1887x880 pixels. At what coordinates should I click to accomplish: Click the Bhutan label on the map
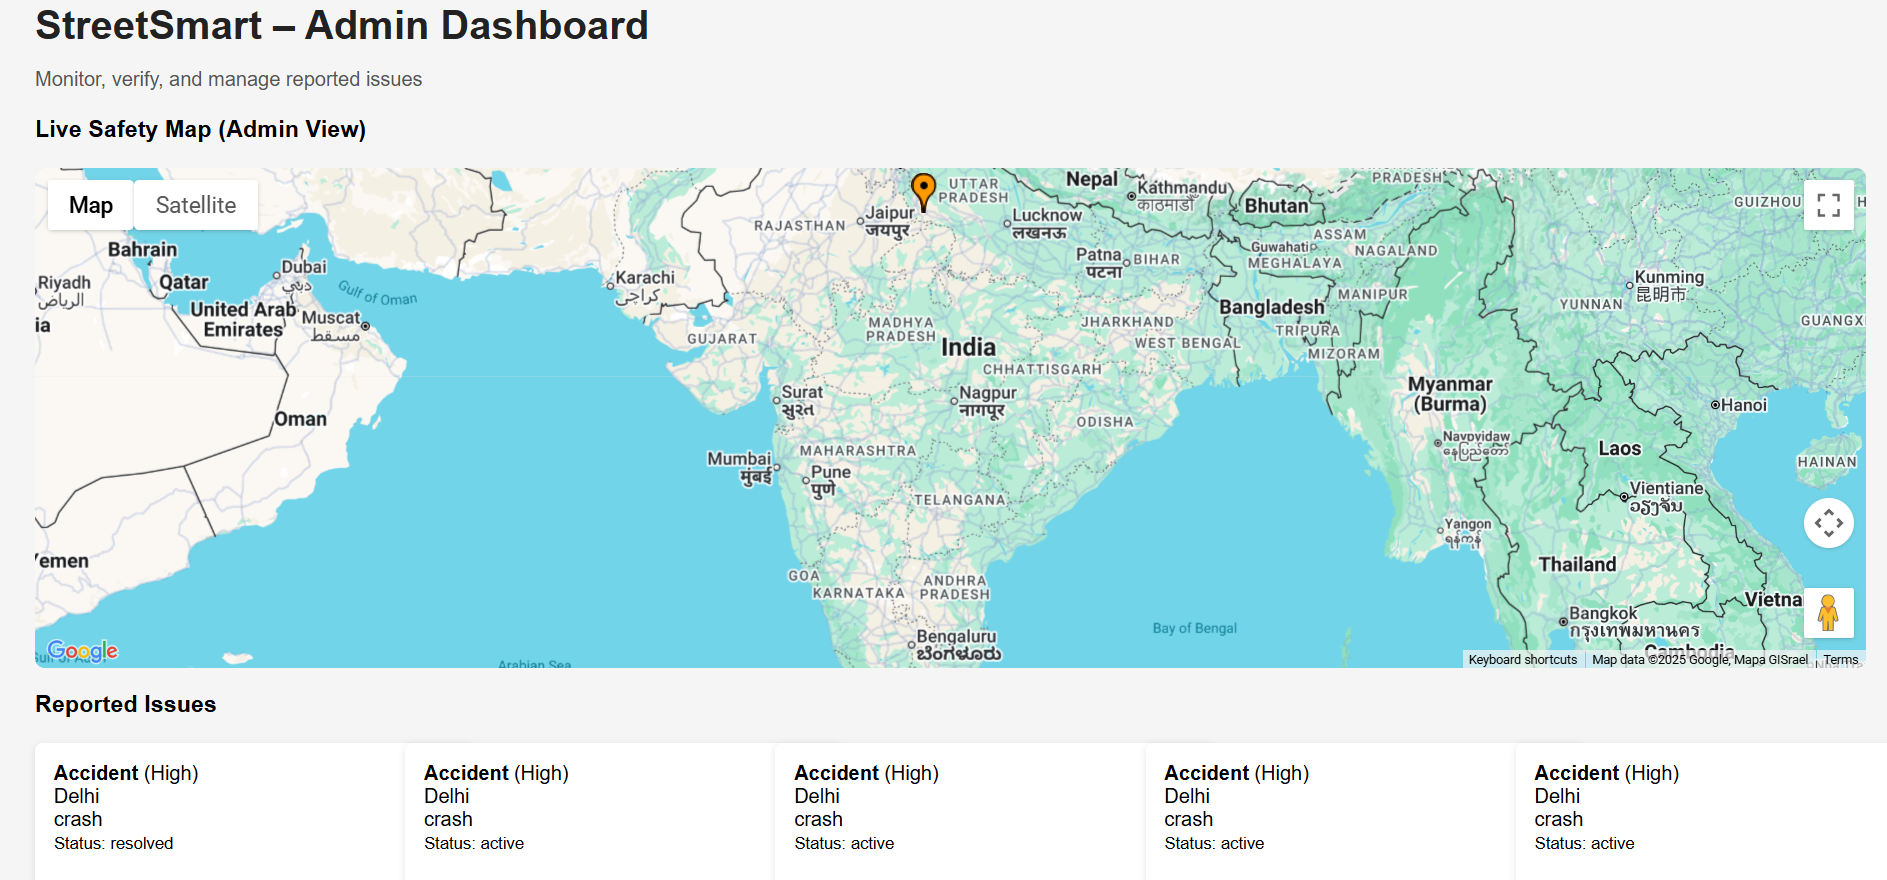tap(1276, 205)
